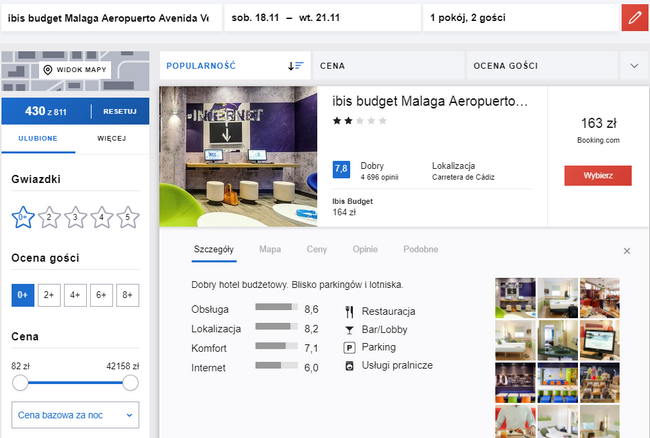Open the 'Cena bazowa za noc' dropdown
This screenshot has width=650, height=438.
(75, 414)
